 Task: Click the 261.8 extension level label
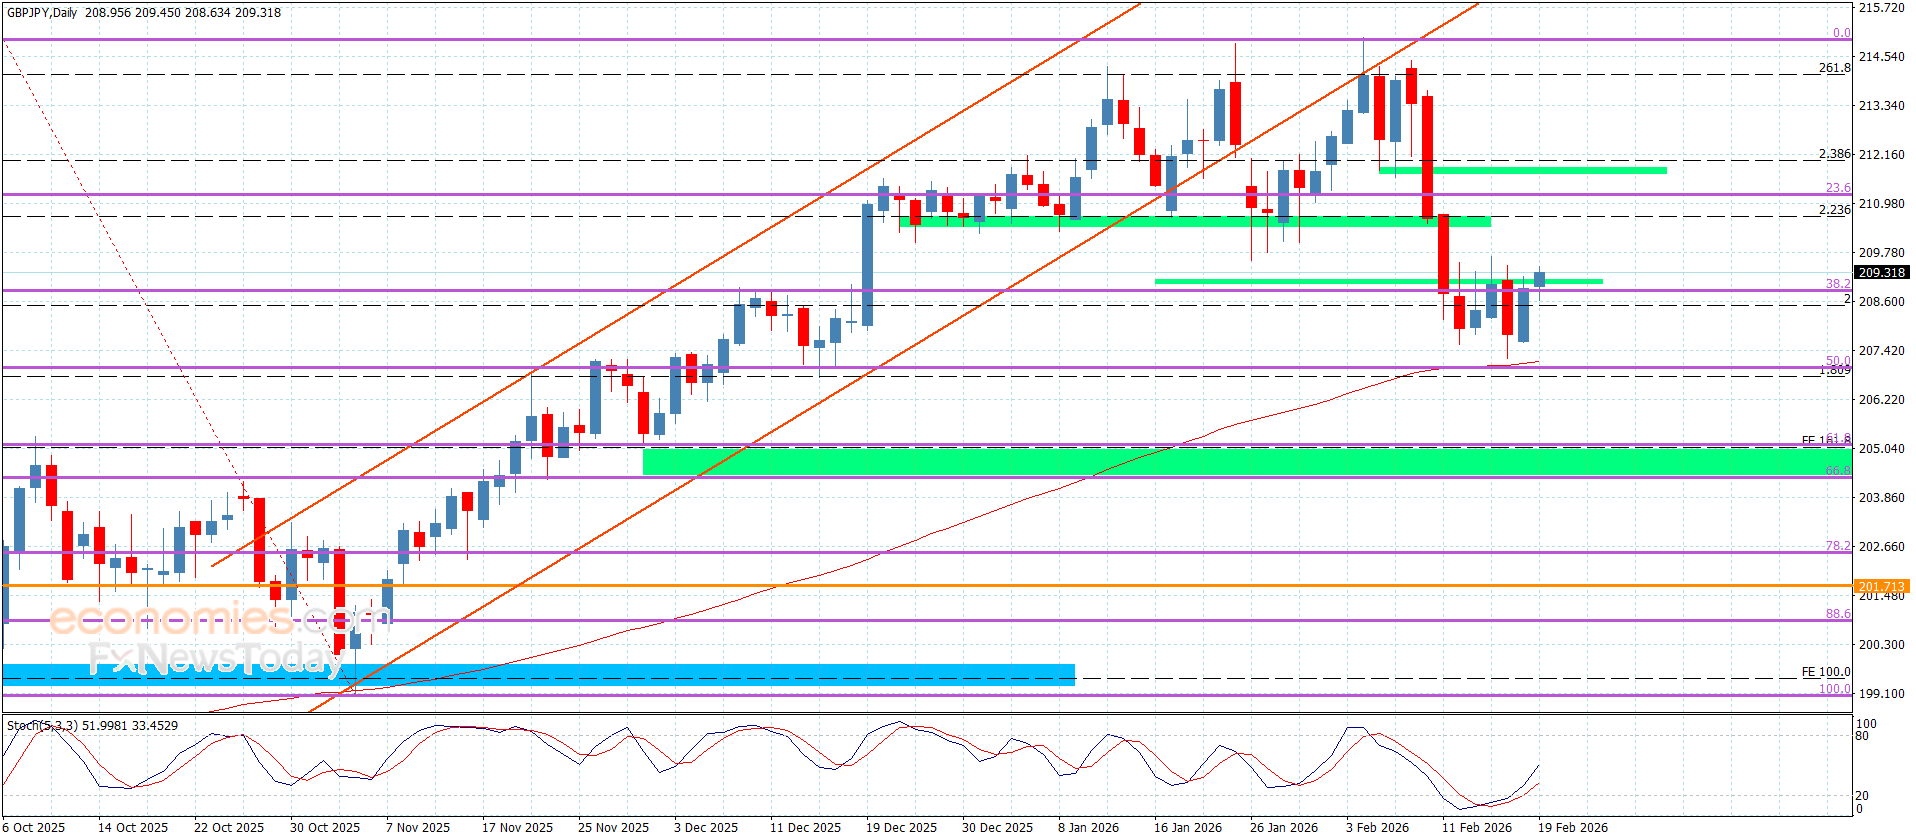1834,68
